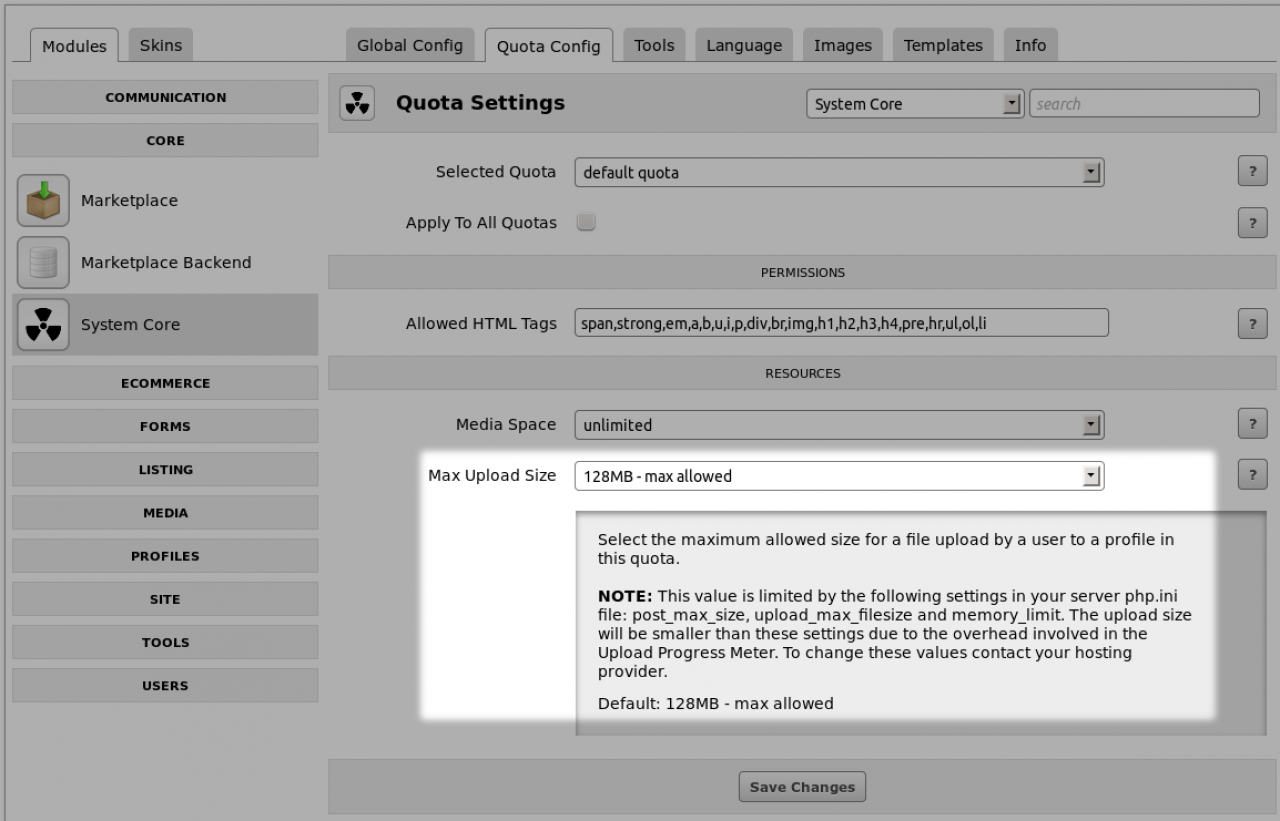Switch to the Global Config tab
The image size is (1280, 821).
pos(410,45)
